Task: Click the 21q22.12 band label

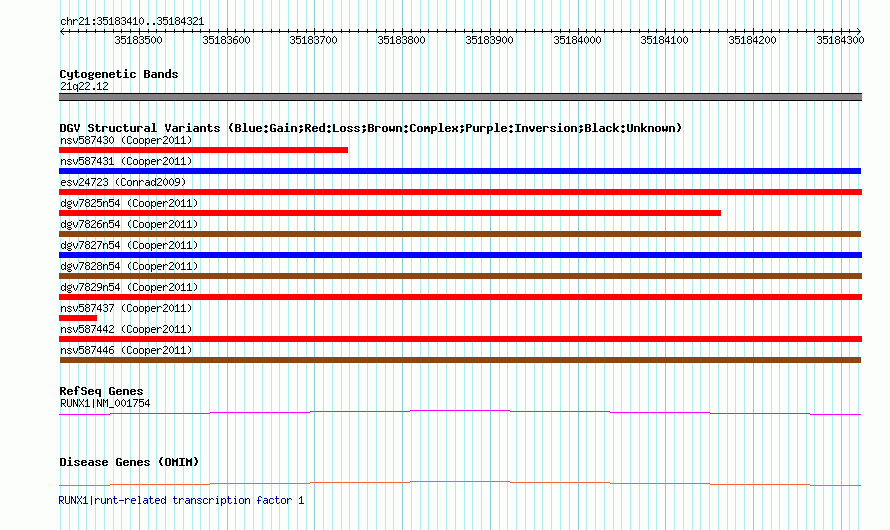Action: 84,86
